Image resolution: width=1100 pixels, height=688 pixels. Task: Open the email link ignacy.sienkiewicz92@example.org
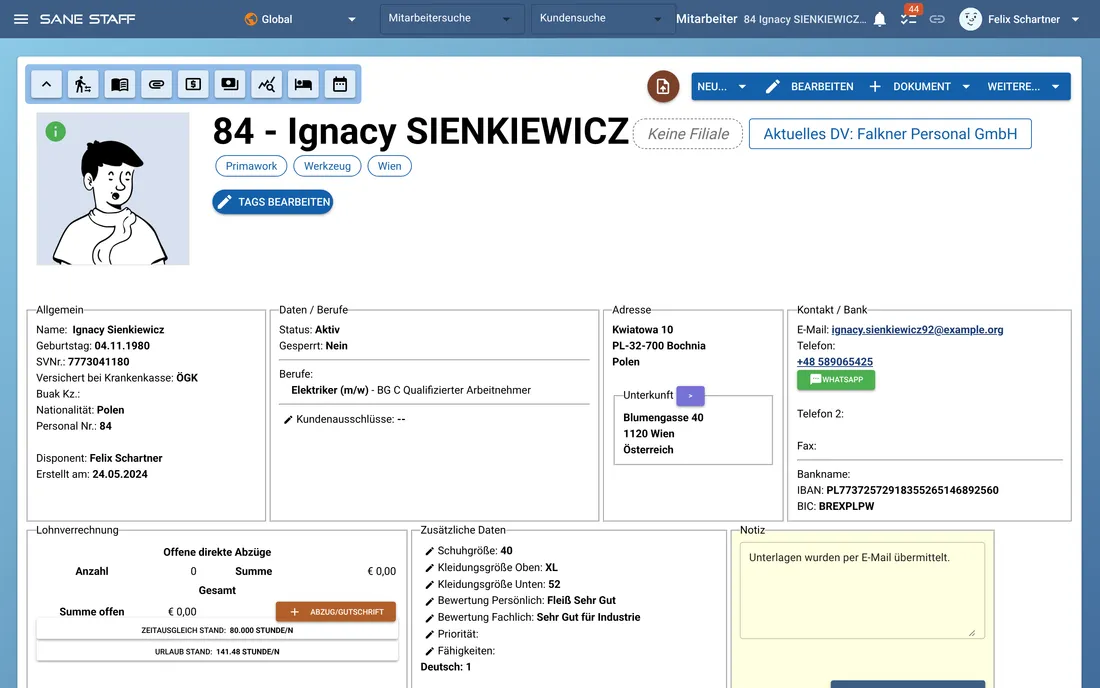[x=917, y=330]
